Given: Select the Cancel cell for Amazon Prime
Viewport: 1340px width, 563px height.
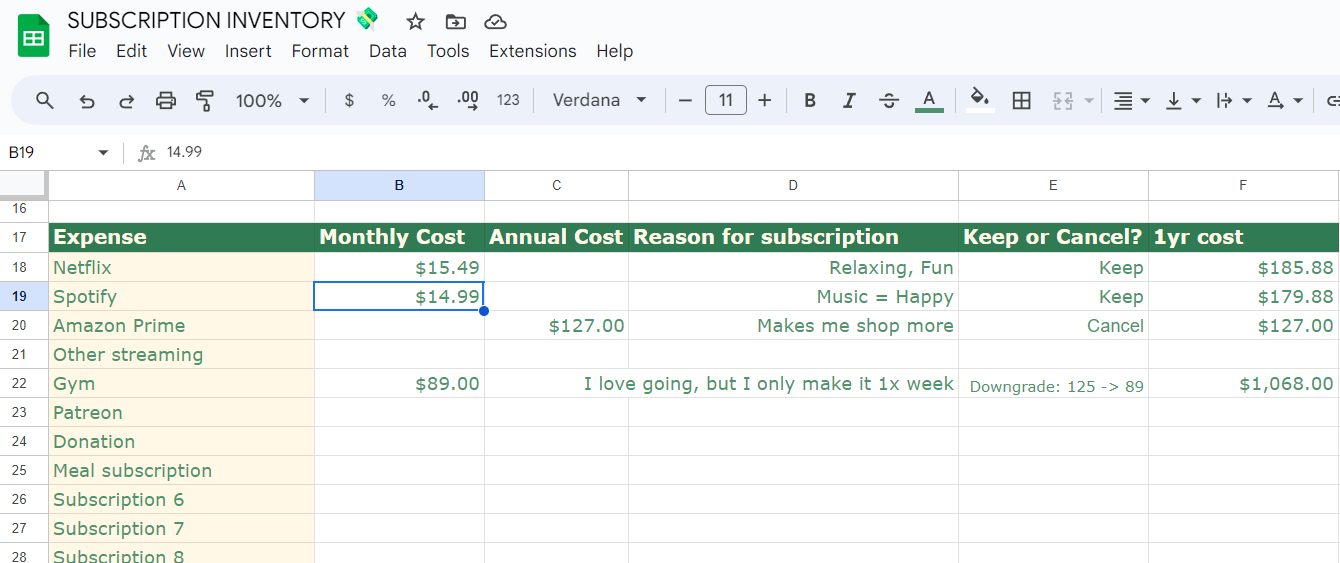Looking at the screenshot, I should 1053,326.
